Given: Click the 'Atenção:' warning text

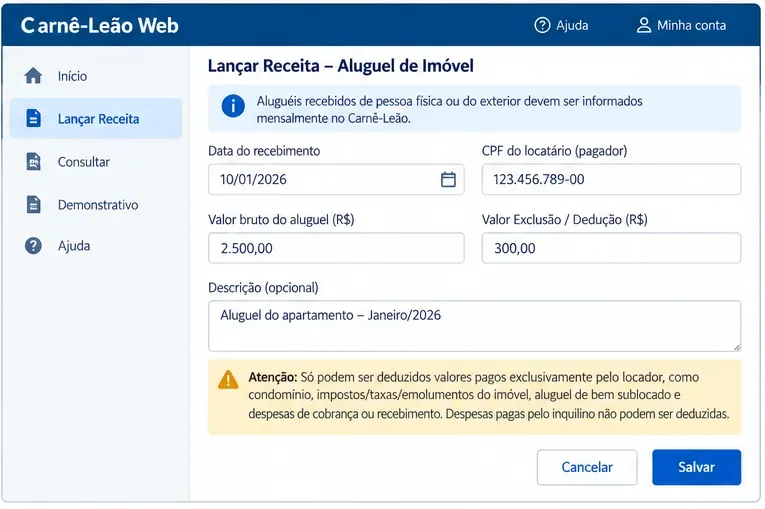Looking at the screenshot, I should [x=272, y=377].
